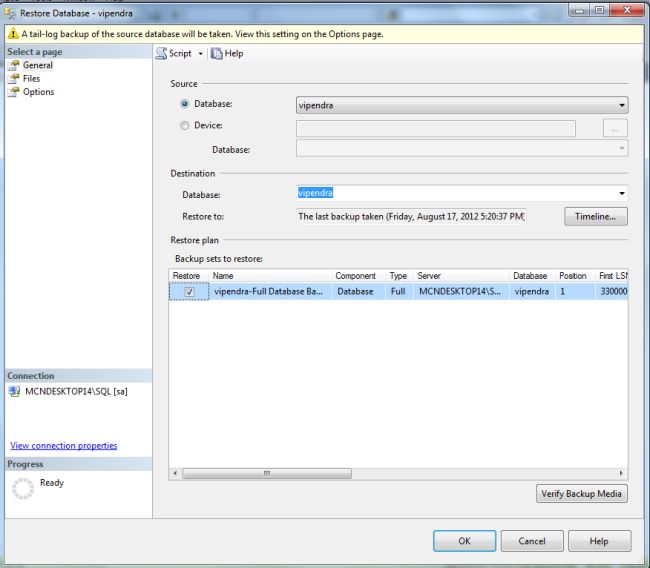Open the Timeline dialog
This screenshot has width=650, height=568.
[596, 216]
